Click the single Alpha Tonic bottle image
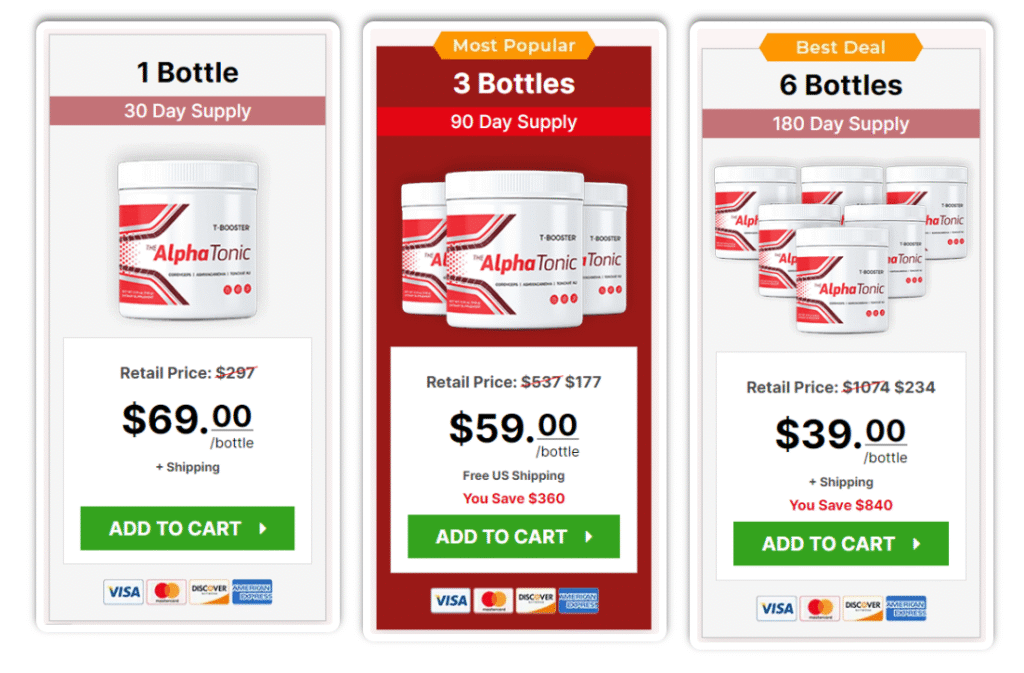The height and width of the screenshot is (673, 1024). pos(187,240)
